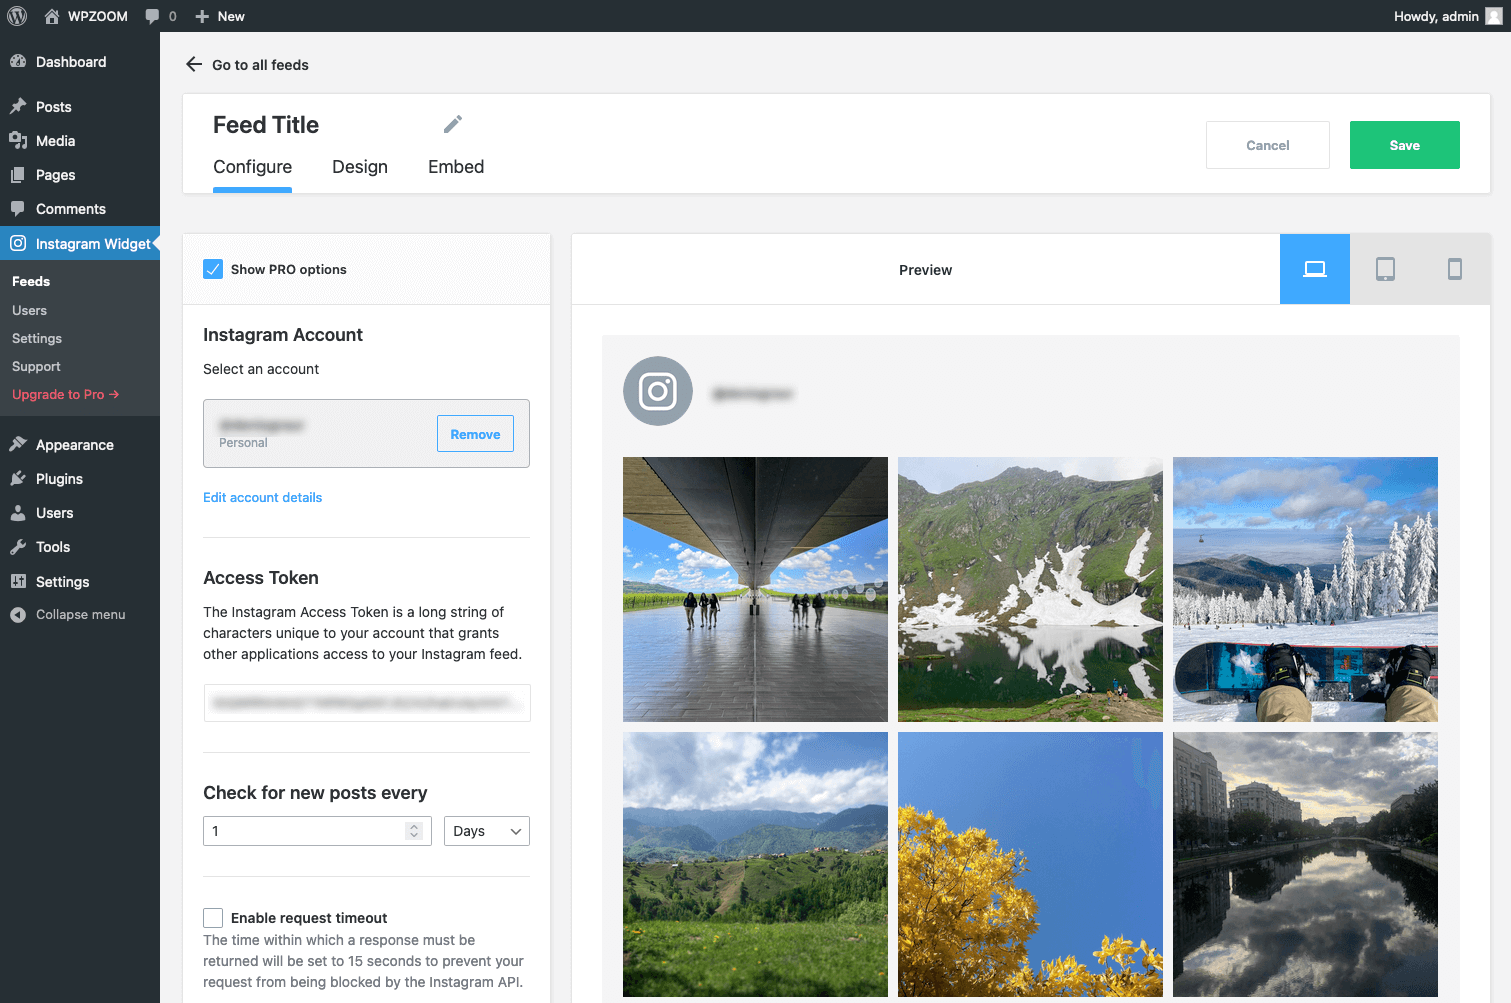Enable request timeout checkbox

coord(213,918)
